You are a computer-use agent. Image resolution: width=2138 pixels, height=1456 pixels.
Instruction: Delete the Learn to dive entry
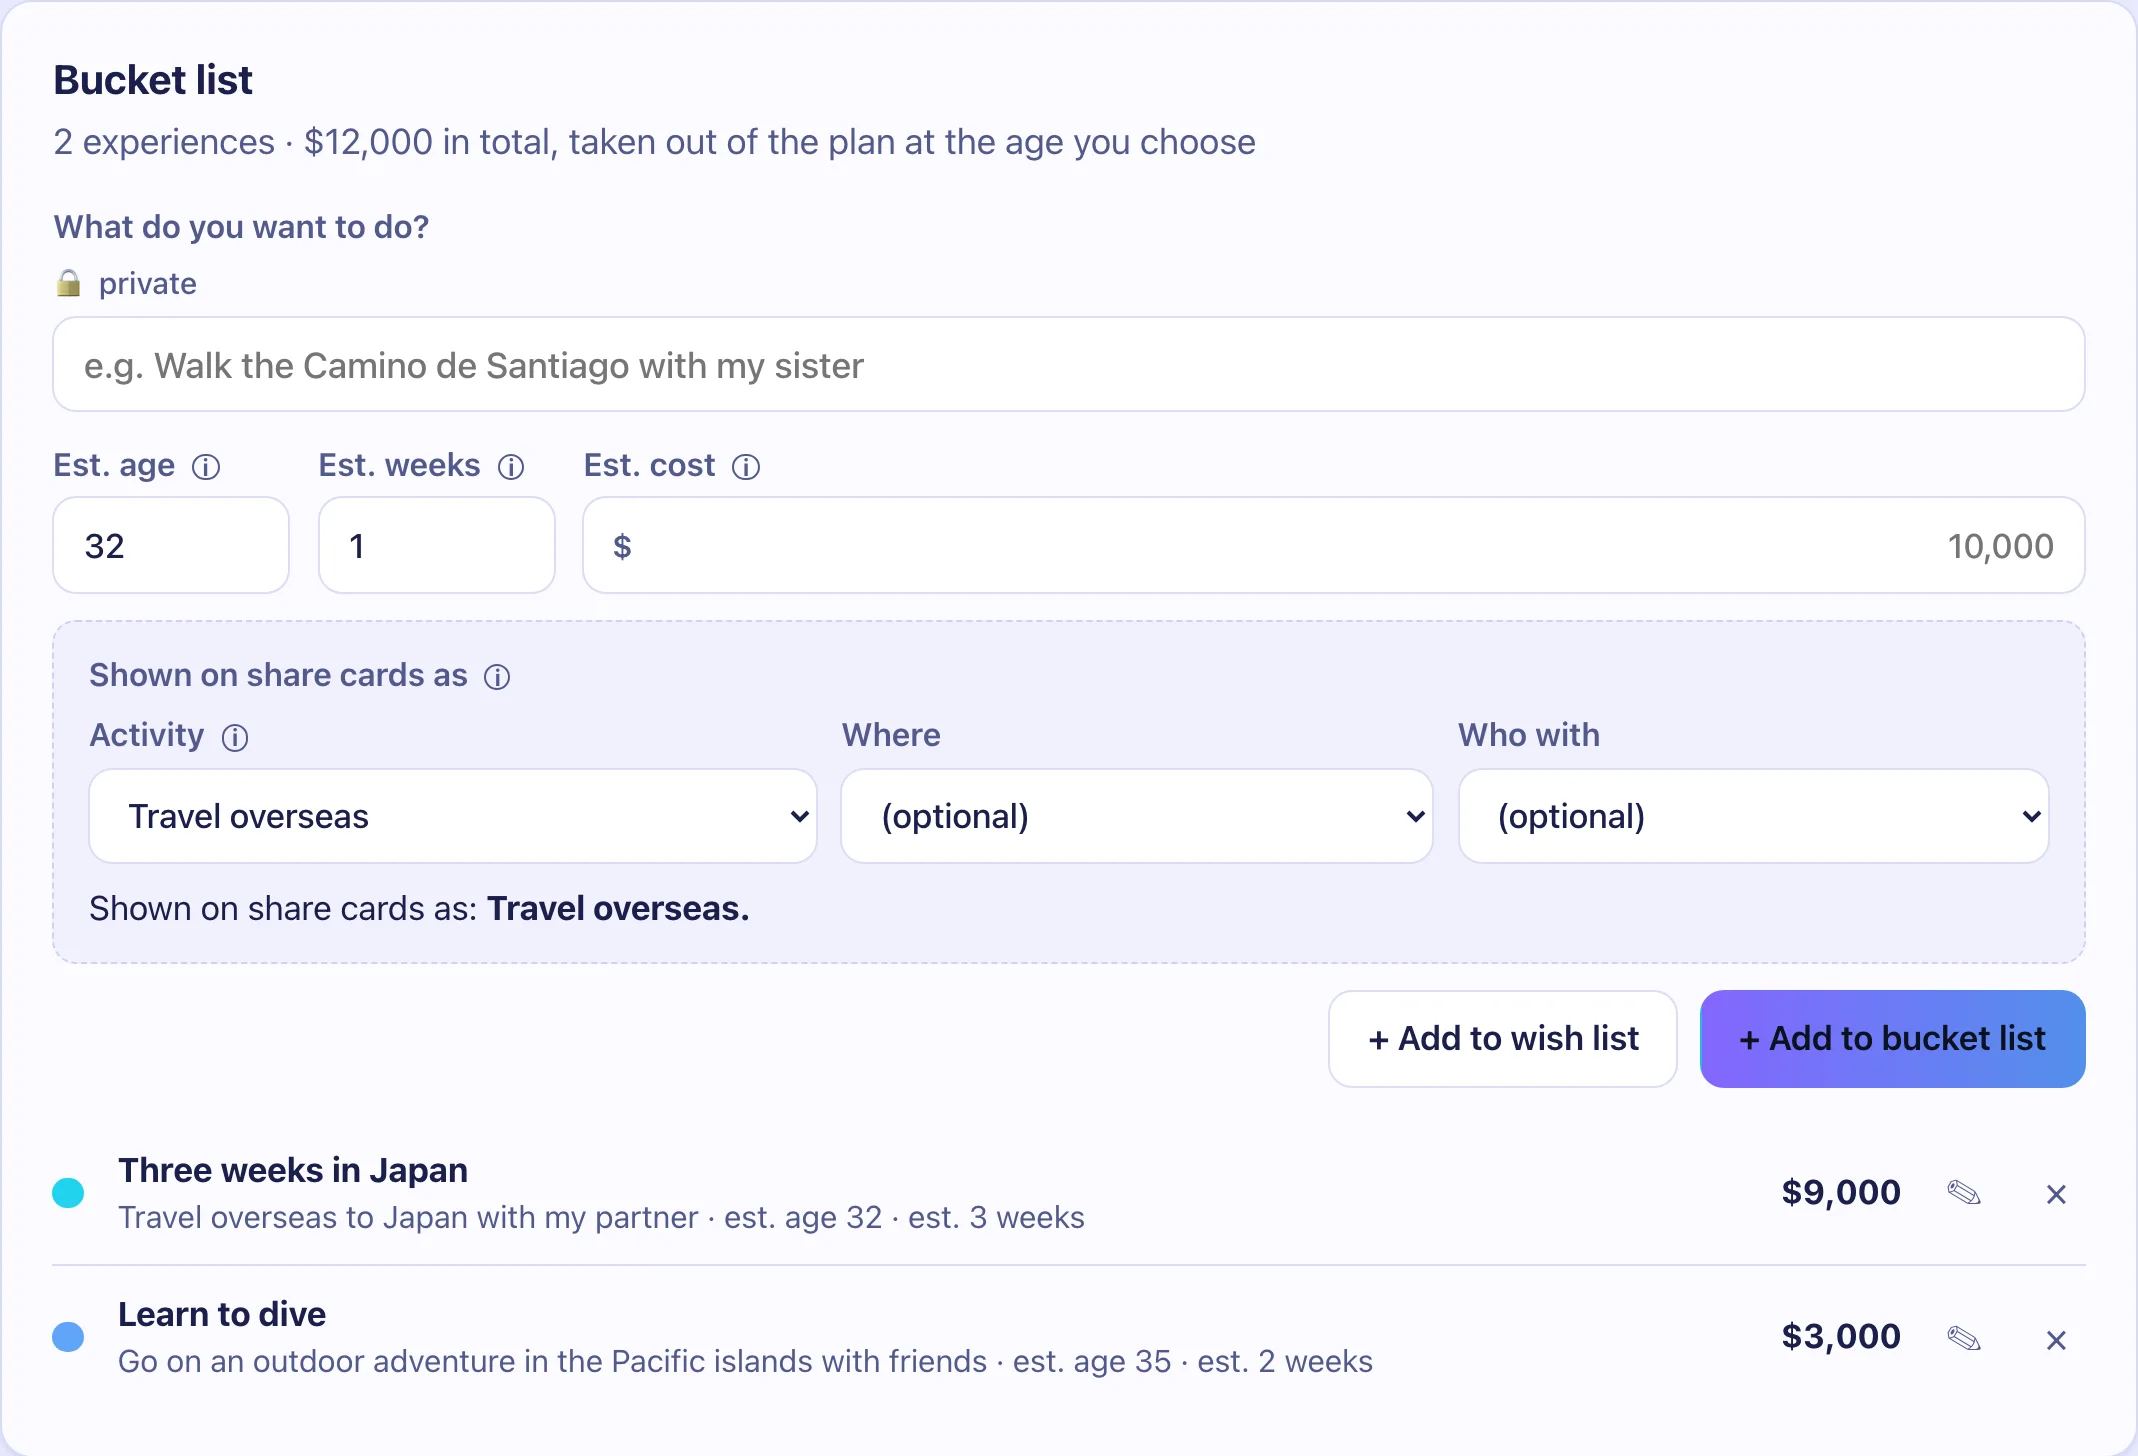tap(2056, 1340)
